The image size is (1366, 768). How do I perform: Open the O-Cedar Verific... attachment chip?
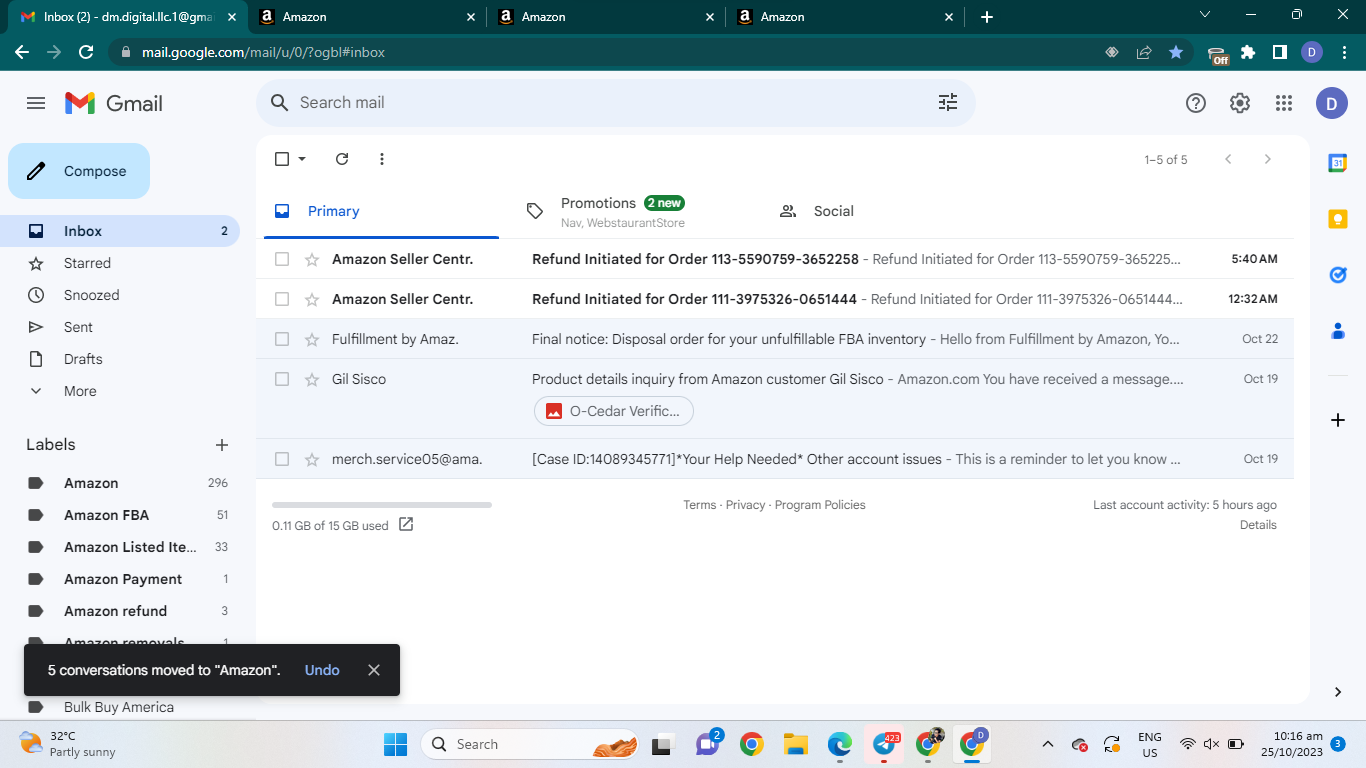click(x=614, y=411)
